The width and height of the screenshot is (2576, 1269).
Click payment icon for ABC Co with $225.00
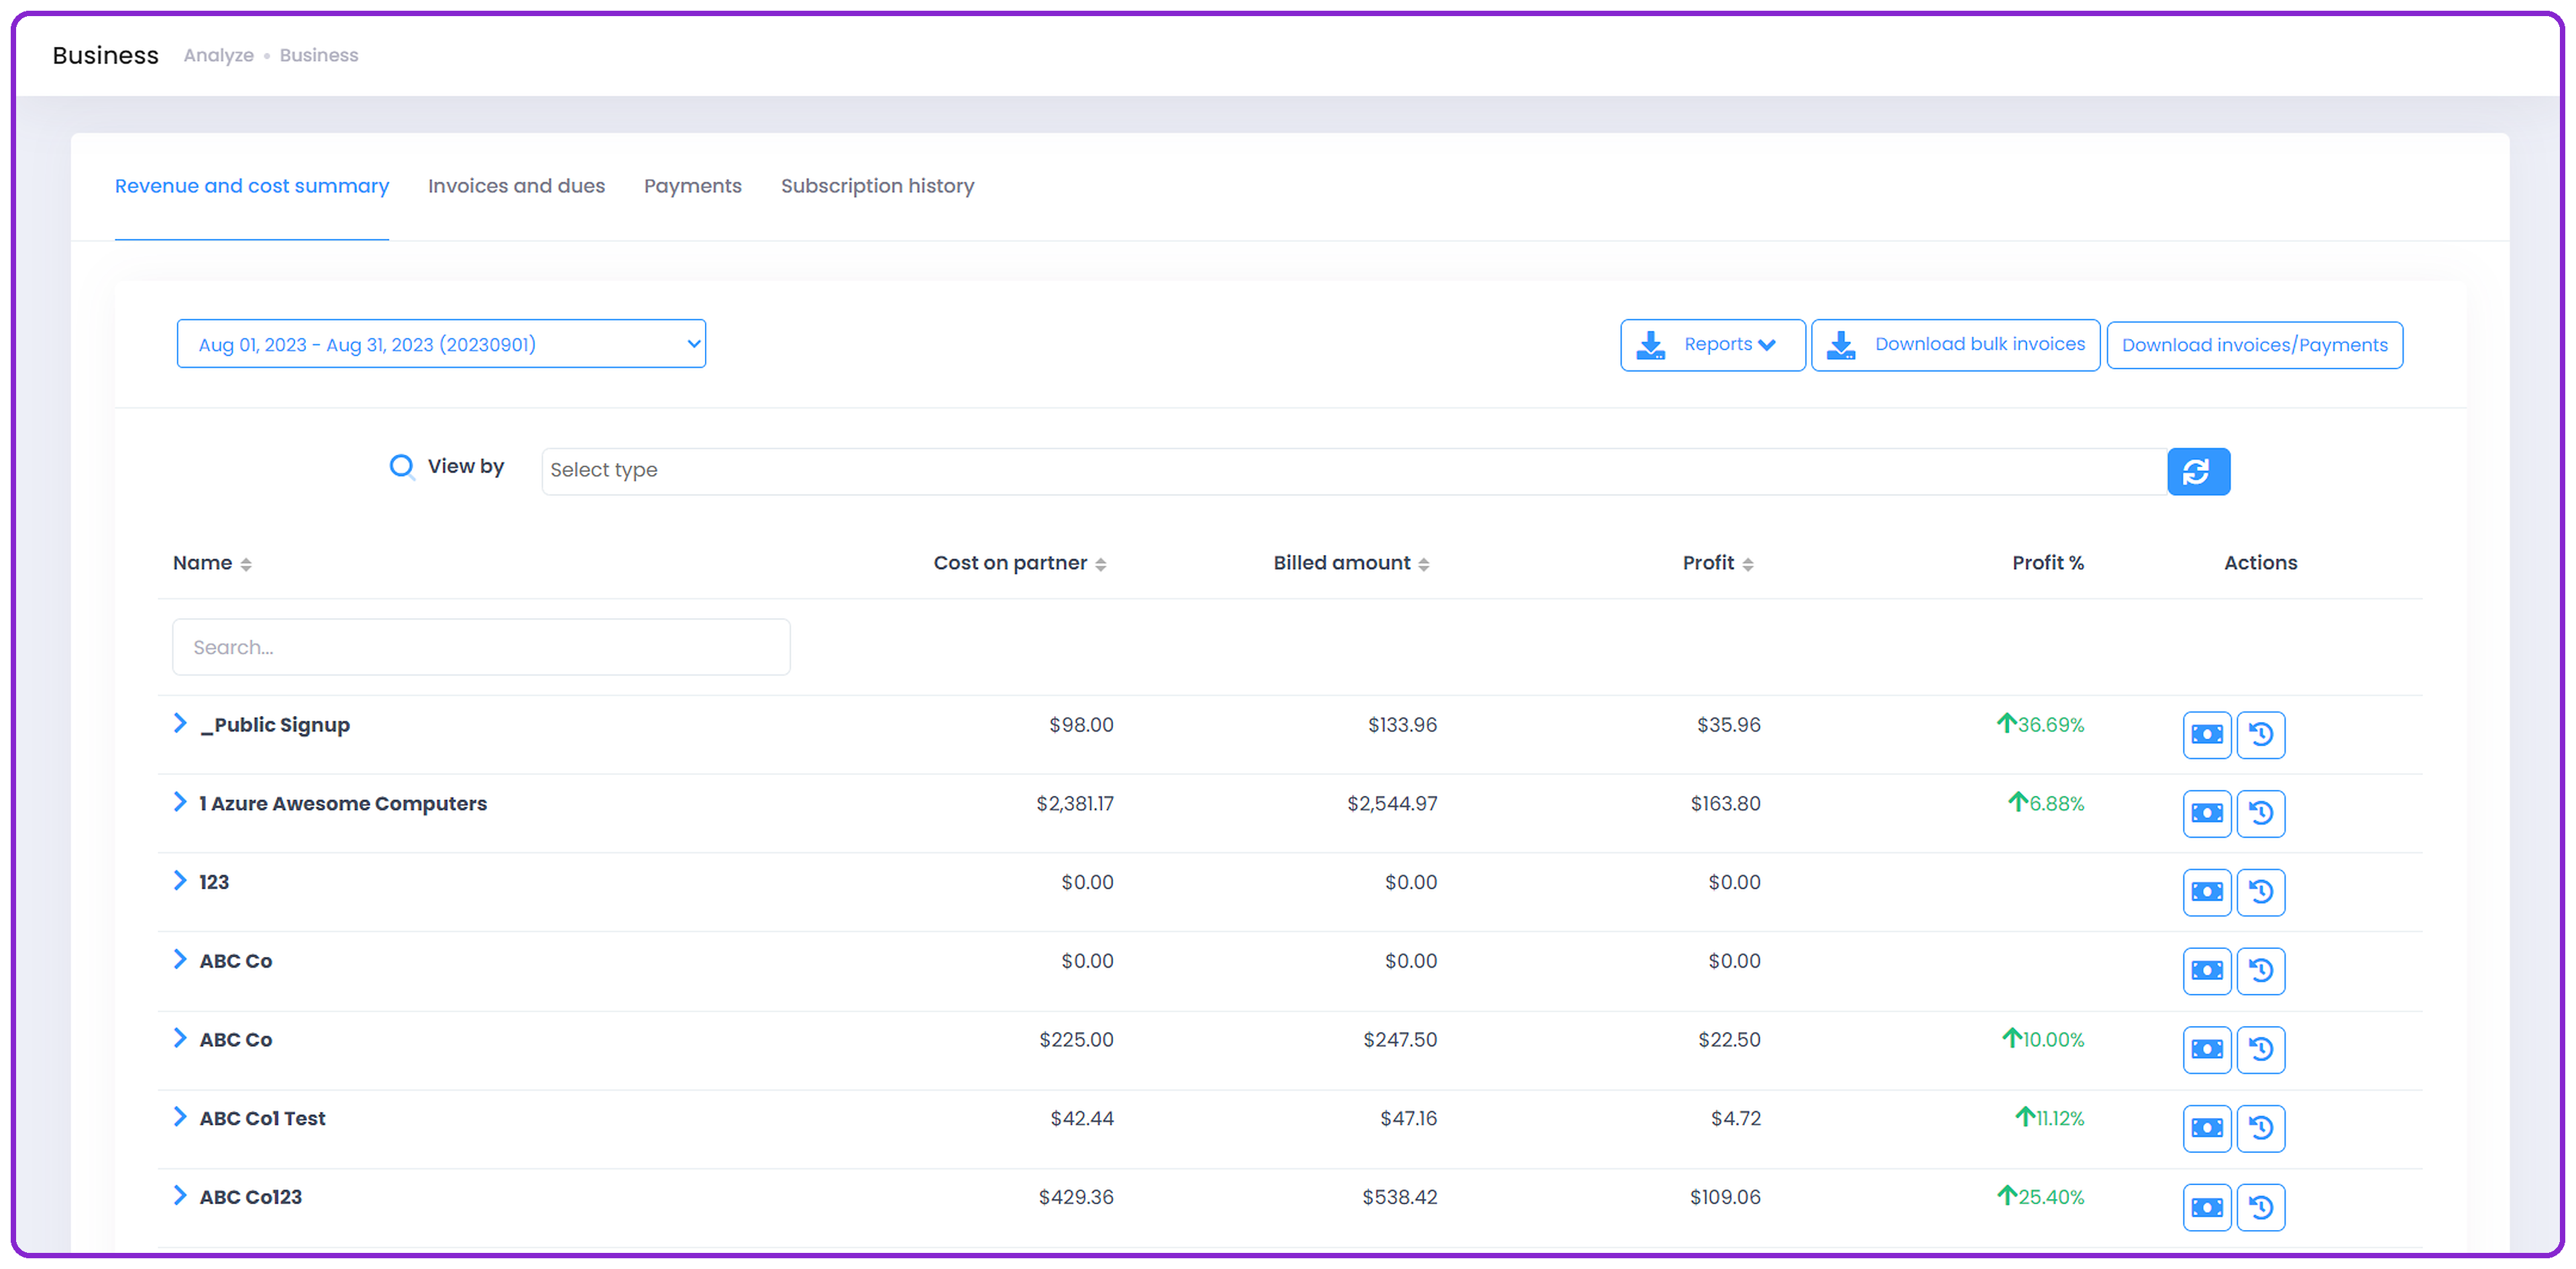click(x=2207, y=1050)
